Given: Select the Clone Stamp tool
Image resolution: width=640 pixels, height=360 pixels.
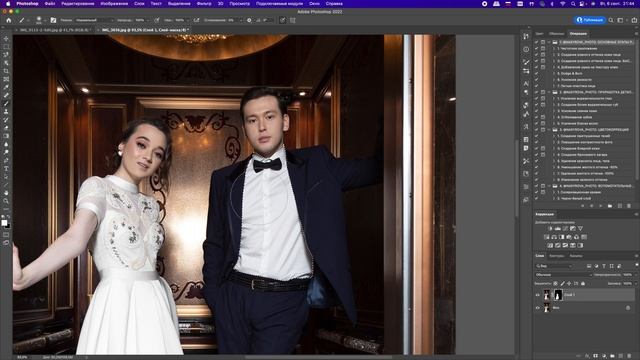Looking at the screenshot, I should [x=6, y=111].
